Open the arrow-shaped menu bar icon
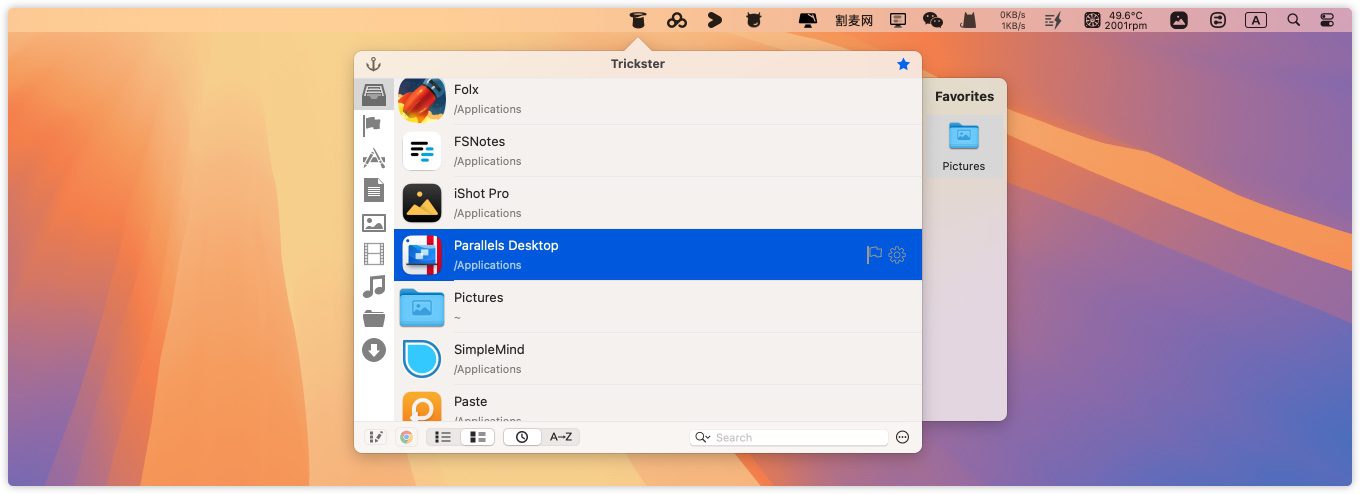This screenshot has height=494, width=1360. pos(715,19)
